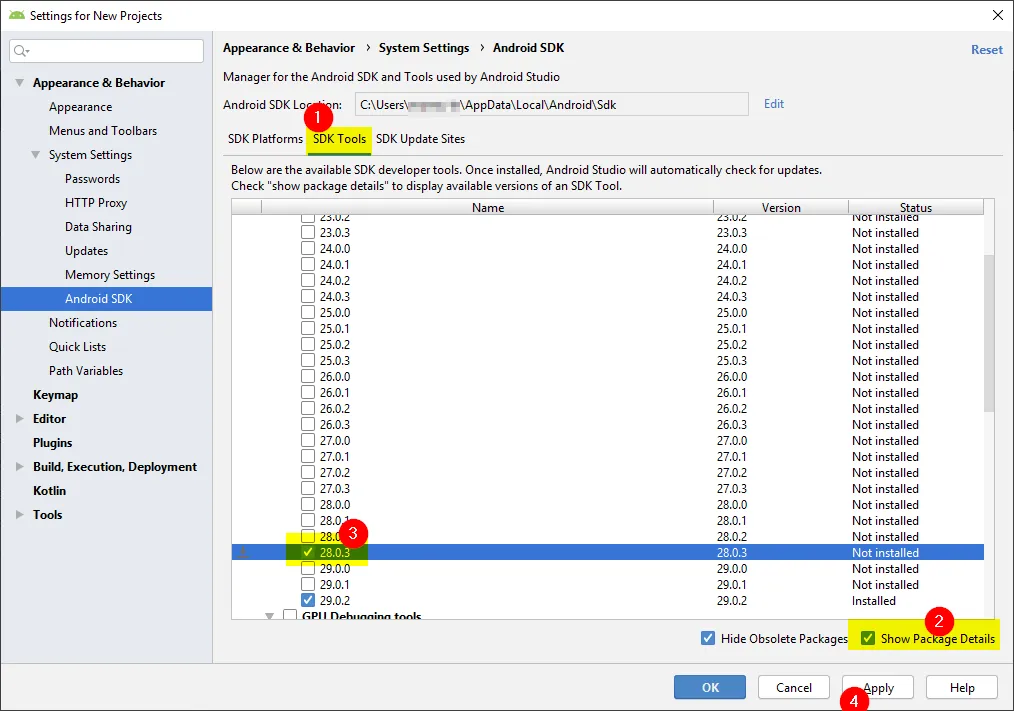Open Help for this settings page

pos(962,687)
